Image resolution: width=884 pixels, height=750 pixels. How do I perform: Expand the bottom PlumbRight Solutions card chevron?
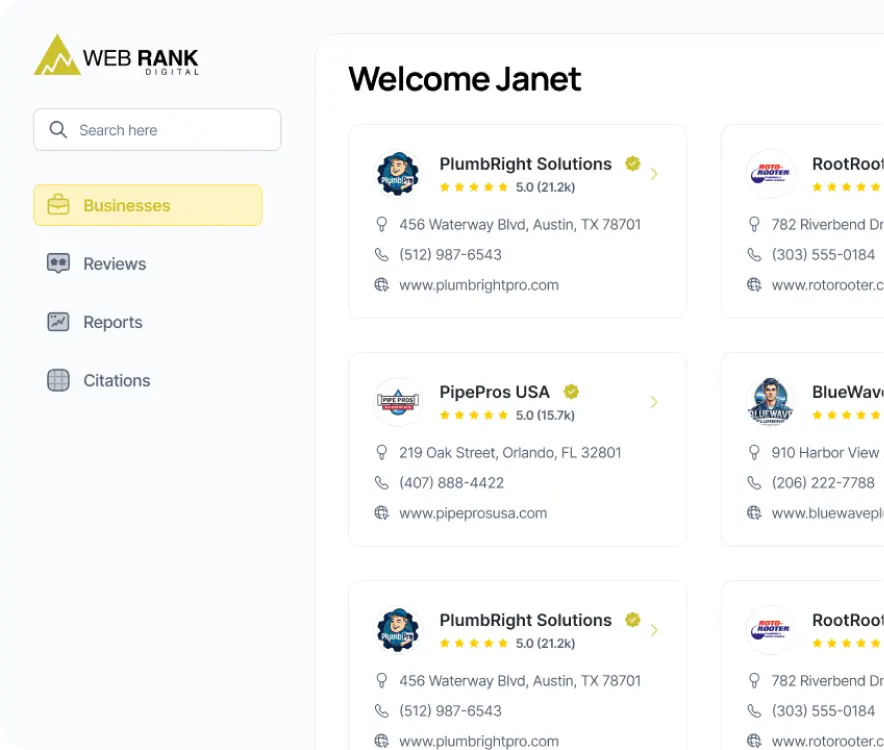pos(654,630)
